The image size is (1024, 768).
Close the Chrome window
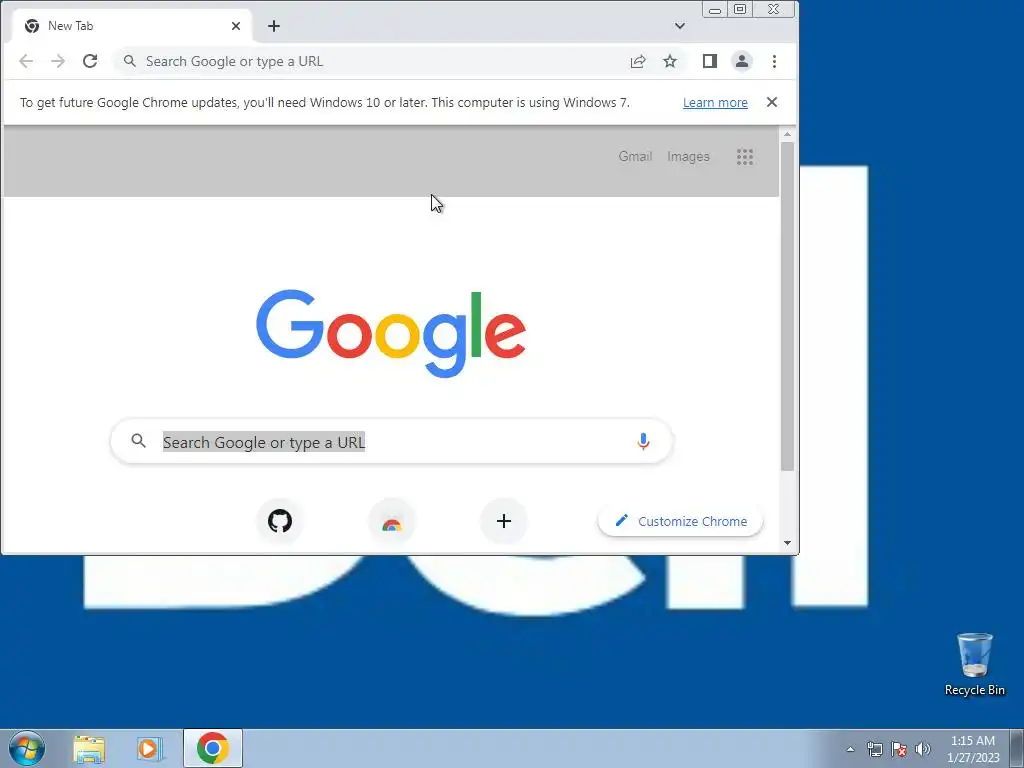774,9
